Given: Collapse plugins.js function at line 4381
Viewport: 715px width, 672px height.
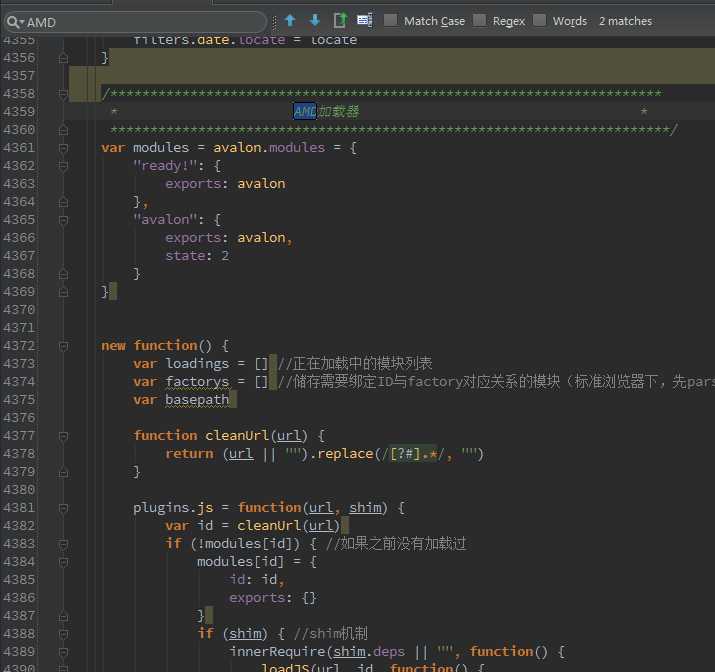Looking at the screenshot, I should point(63,508).
